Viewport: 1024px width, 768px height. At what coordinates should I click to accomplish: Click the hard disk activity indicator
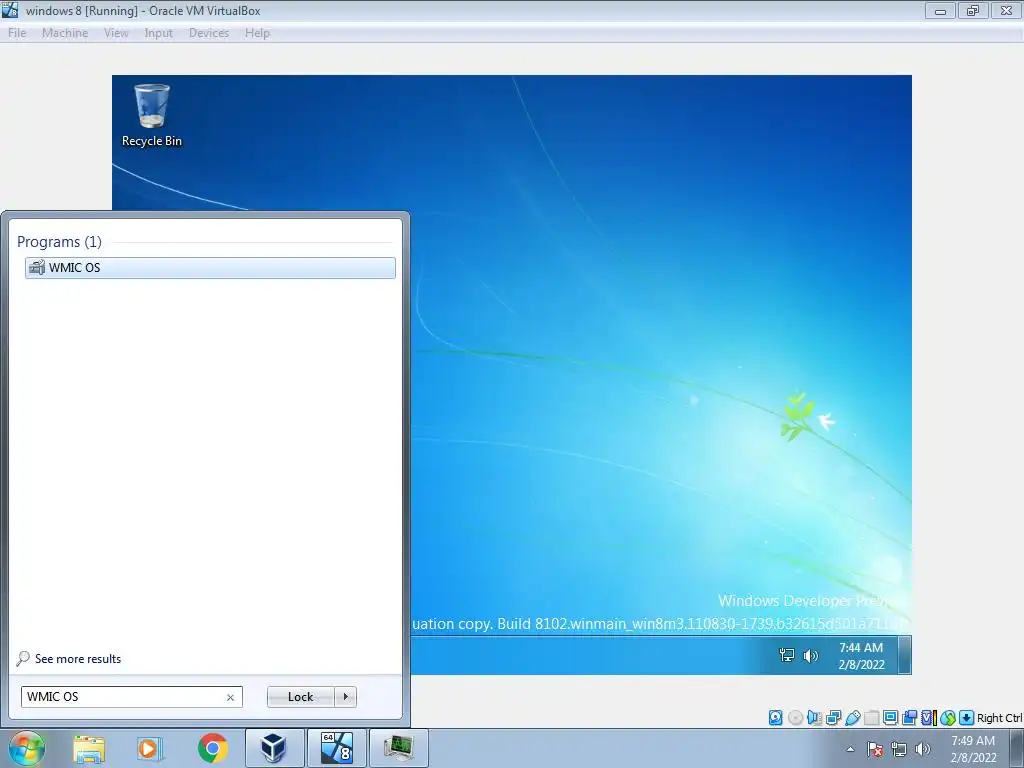[775, 718]
